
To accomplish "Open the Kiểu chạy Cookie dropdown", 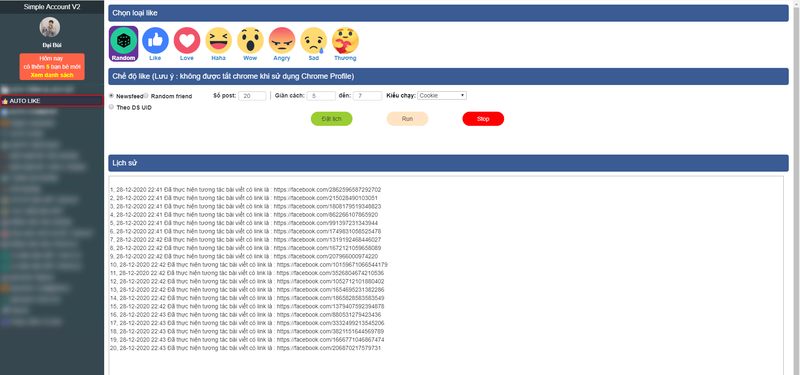I will 442,95.
